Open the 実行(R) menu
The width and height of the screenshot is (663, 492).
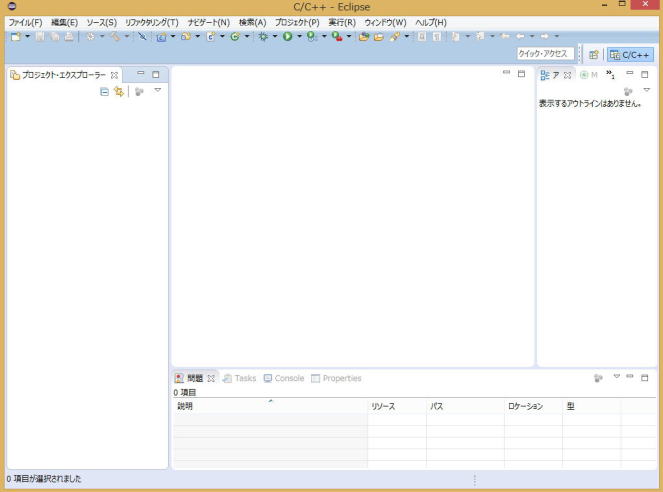point(342,22)
